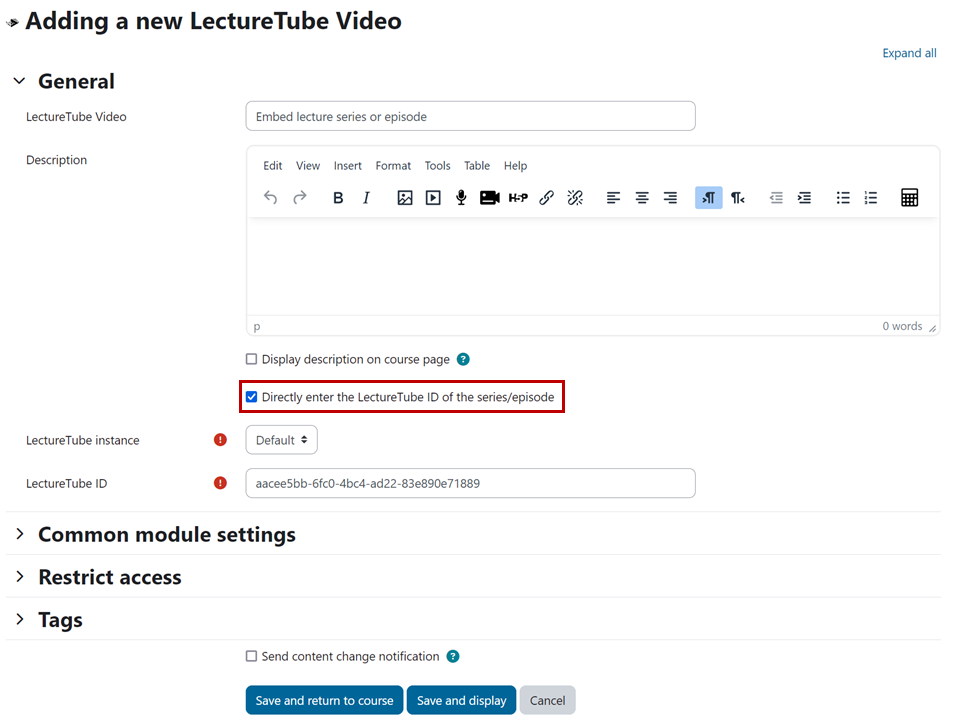
Task: Set right-to-left text direction
Action: (738, 198)
